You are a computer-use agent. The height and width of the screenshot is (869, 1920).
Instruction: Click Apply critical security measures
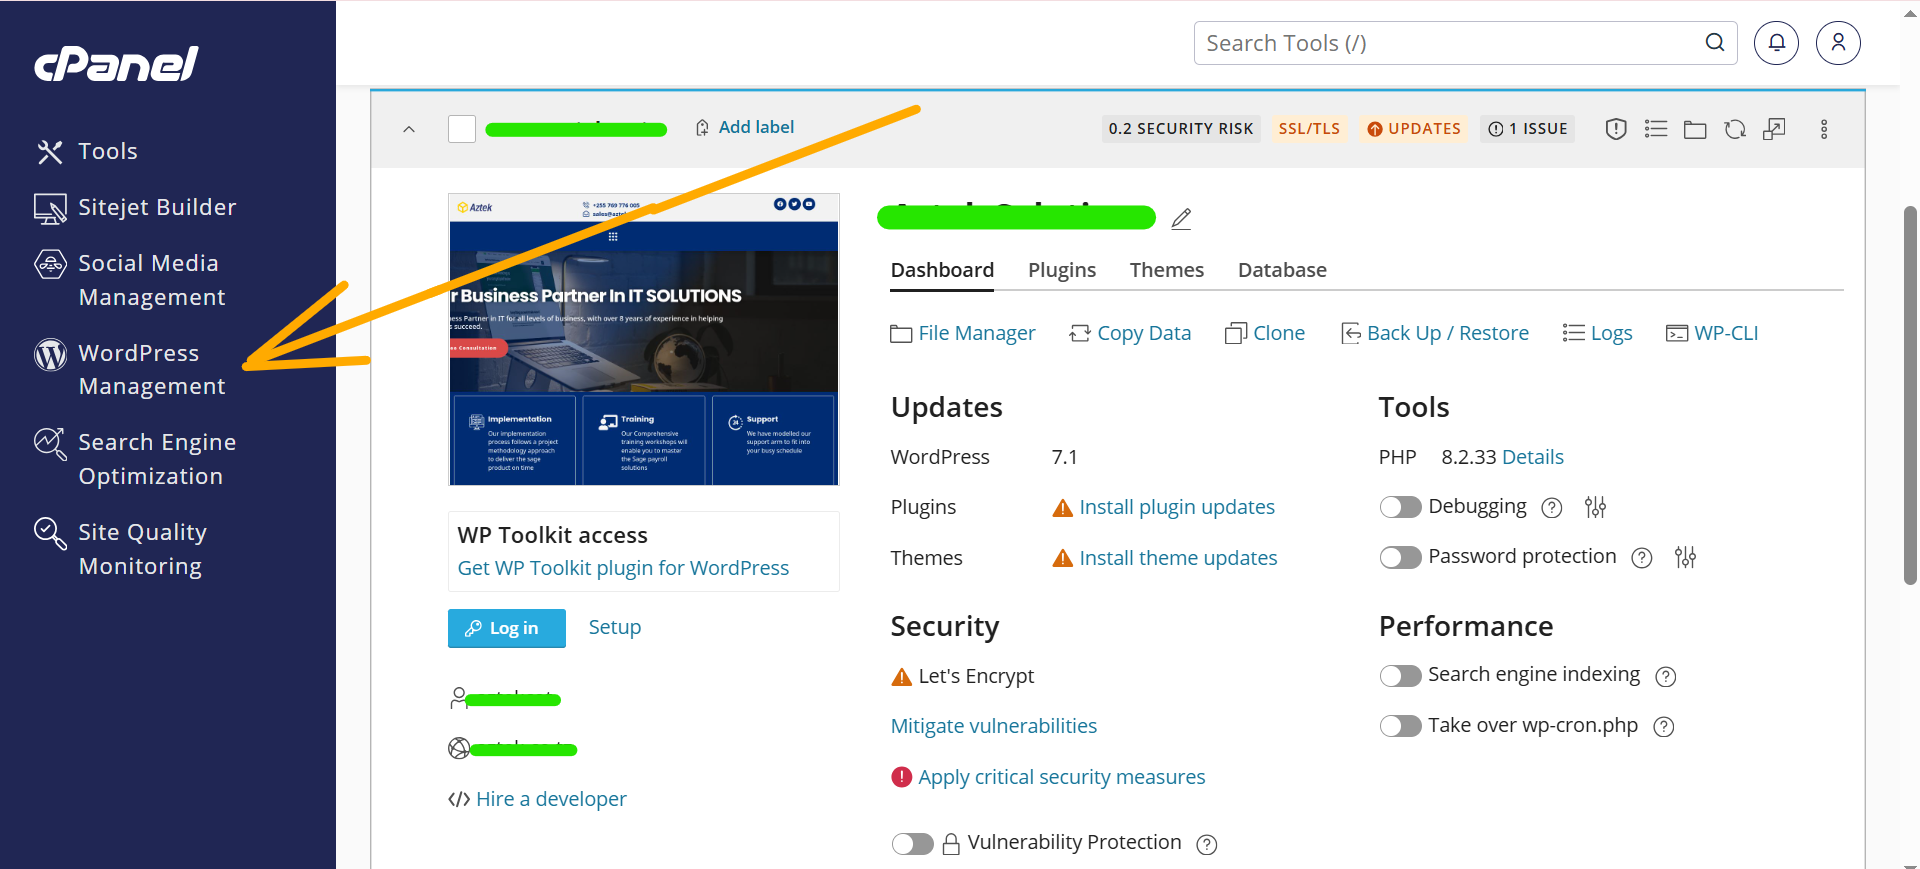pos(1062,777)
